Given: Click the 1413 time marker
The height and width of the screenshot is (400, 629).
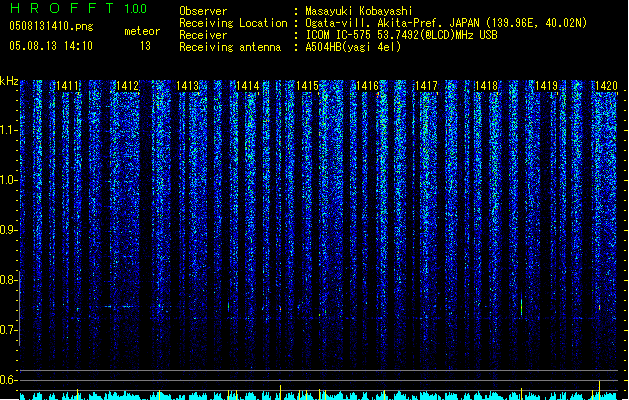Looking at the screenshot, I should (x=187, y=86).
